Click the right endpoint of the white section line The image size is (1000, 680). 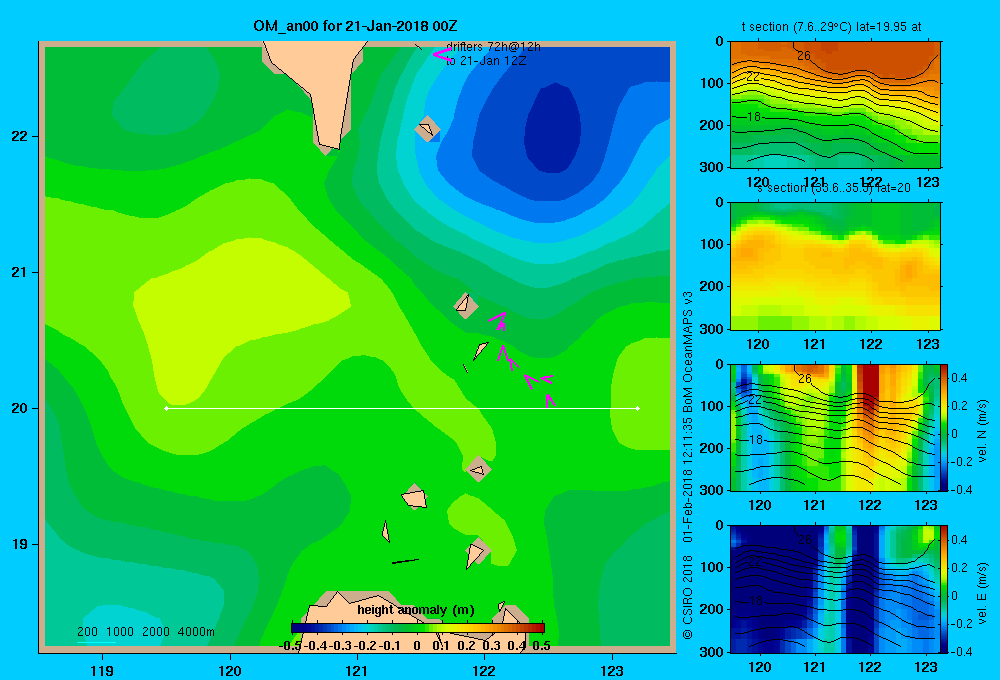638,408
